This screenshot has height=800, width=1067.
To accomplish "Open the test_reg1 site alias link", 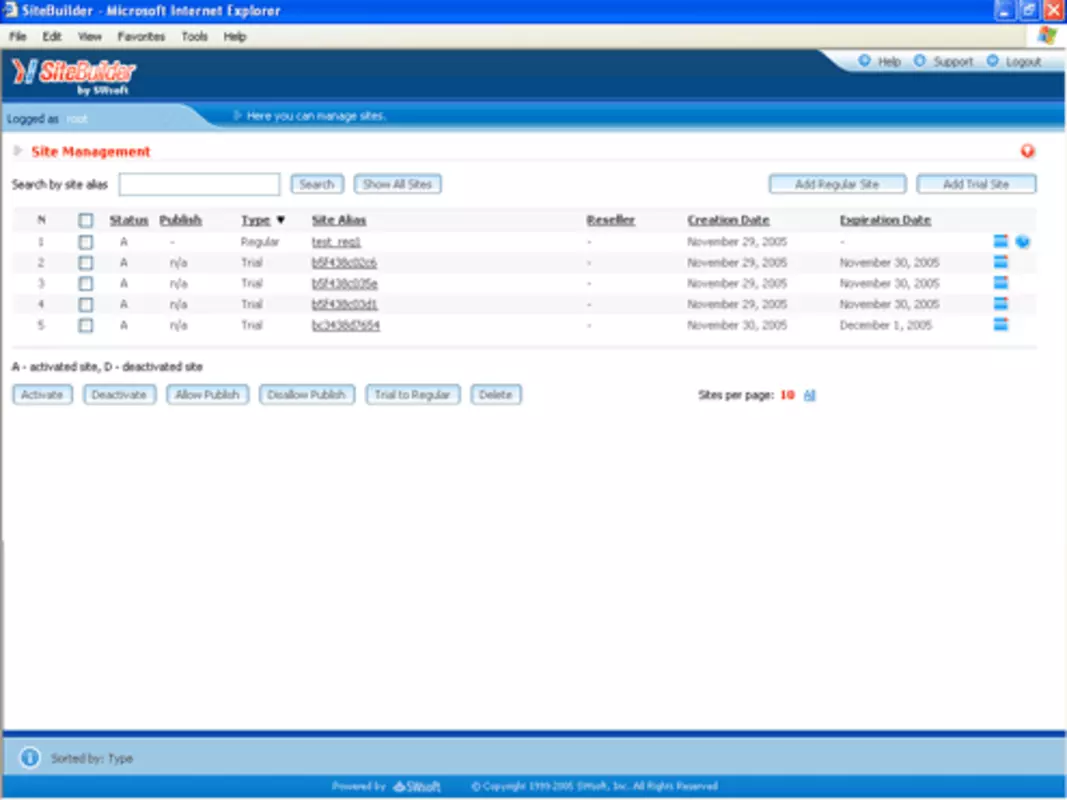I will point(336,241).
